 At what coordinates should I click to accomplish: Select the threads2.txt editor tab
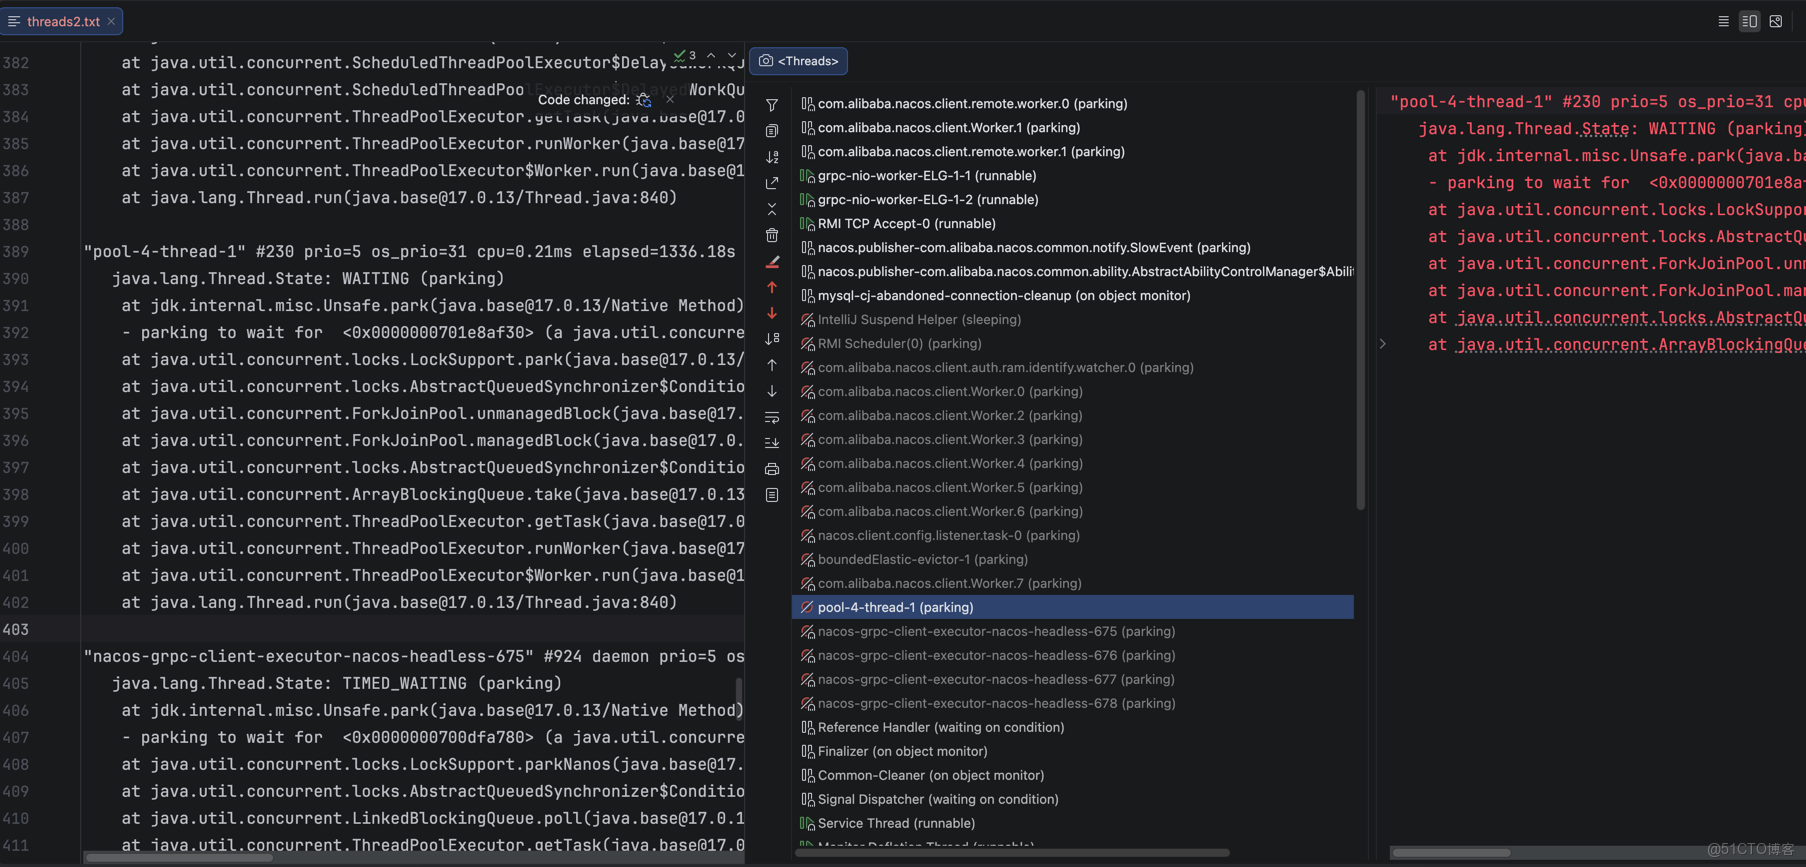tap(63, 21)
